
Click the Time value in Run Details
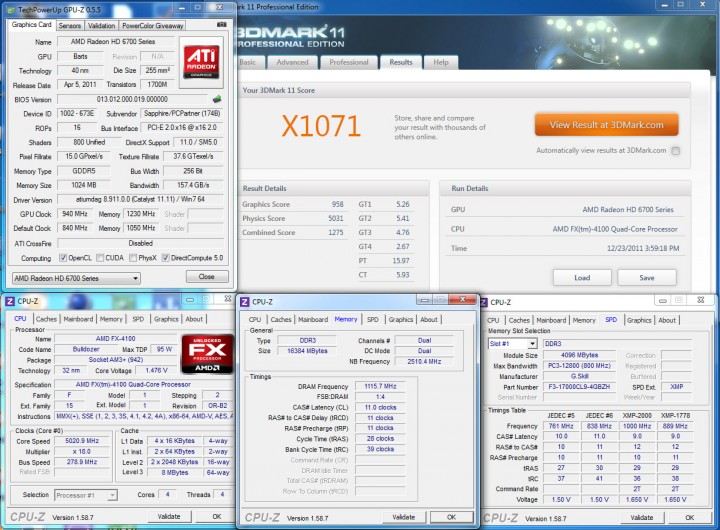coord(643,248)
